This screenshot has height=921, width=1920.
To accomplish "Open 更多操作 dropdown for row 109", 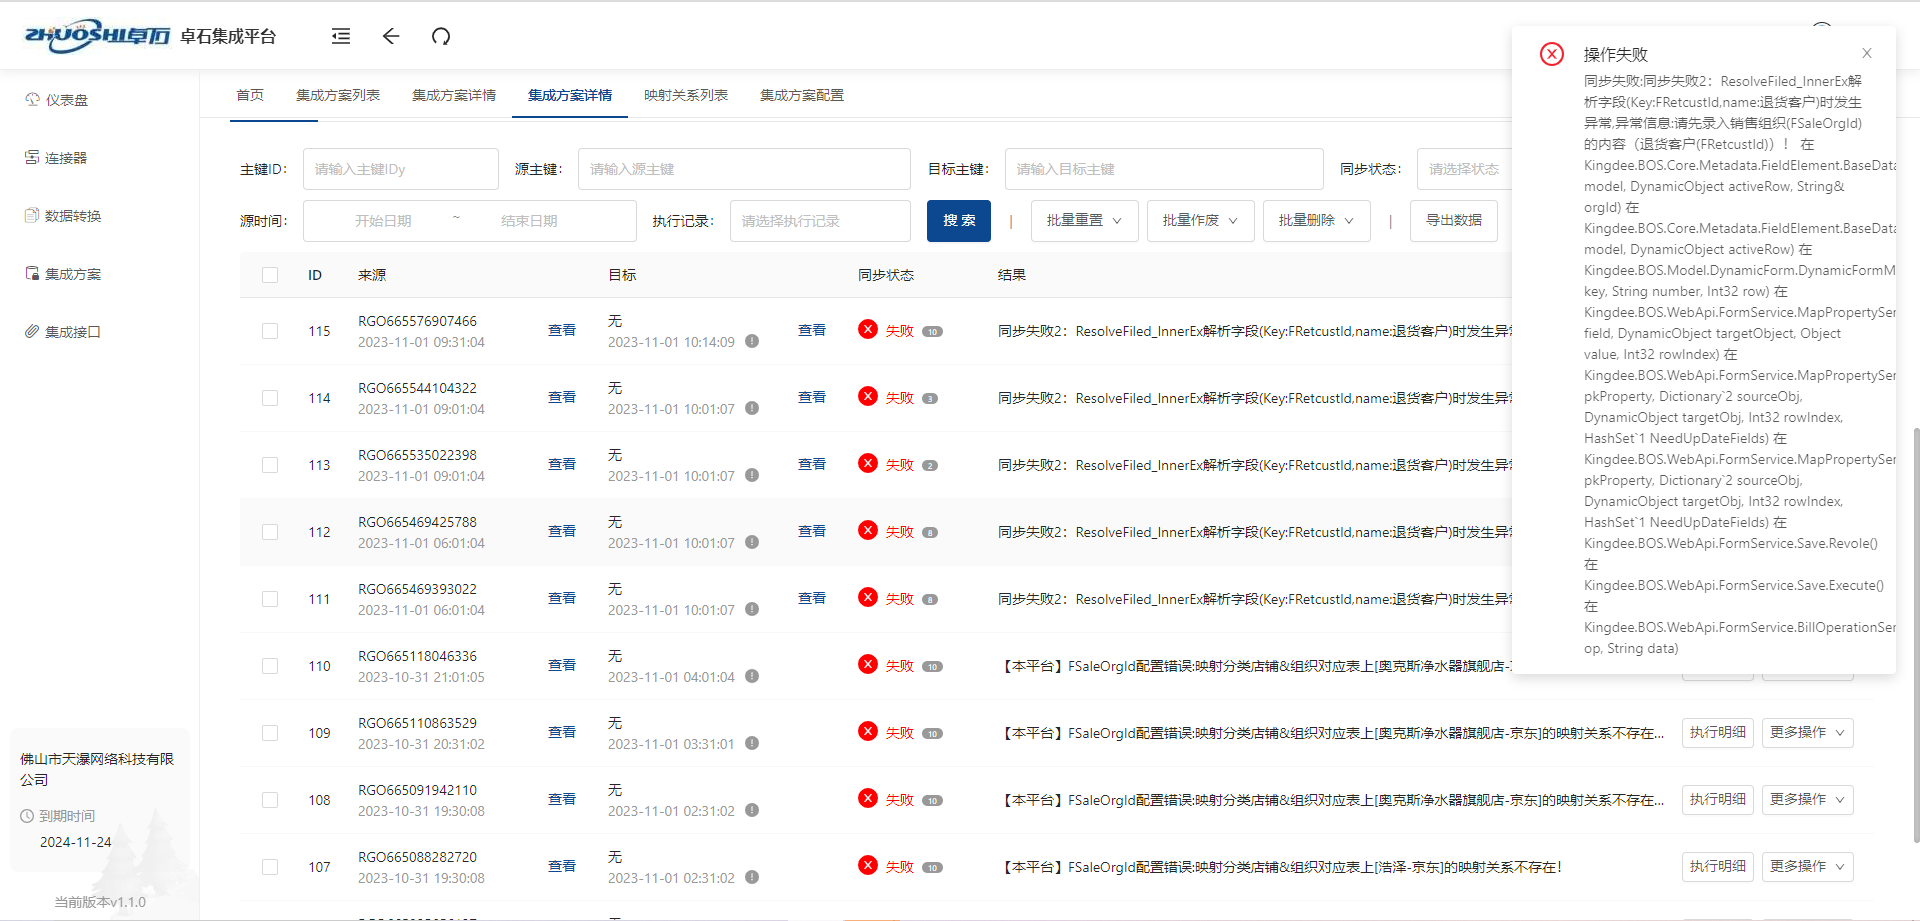I will (1807, 733).
